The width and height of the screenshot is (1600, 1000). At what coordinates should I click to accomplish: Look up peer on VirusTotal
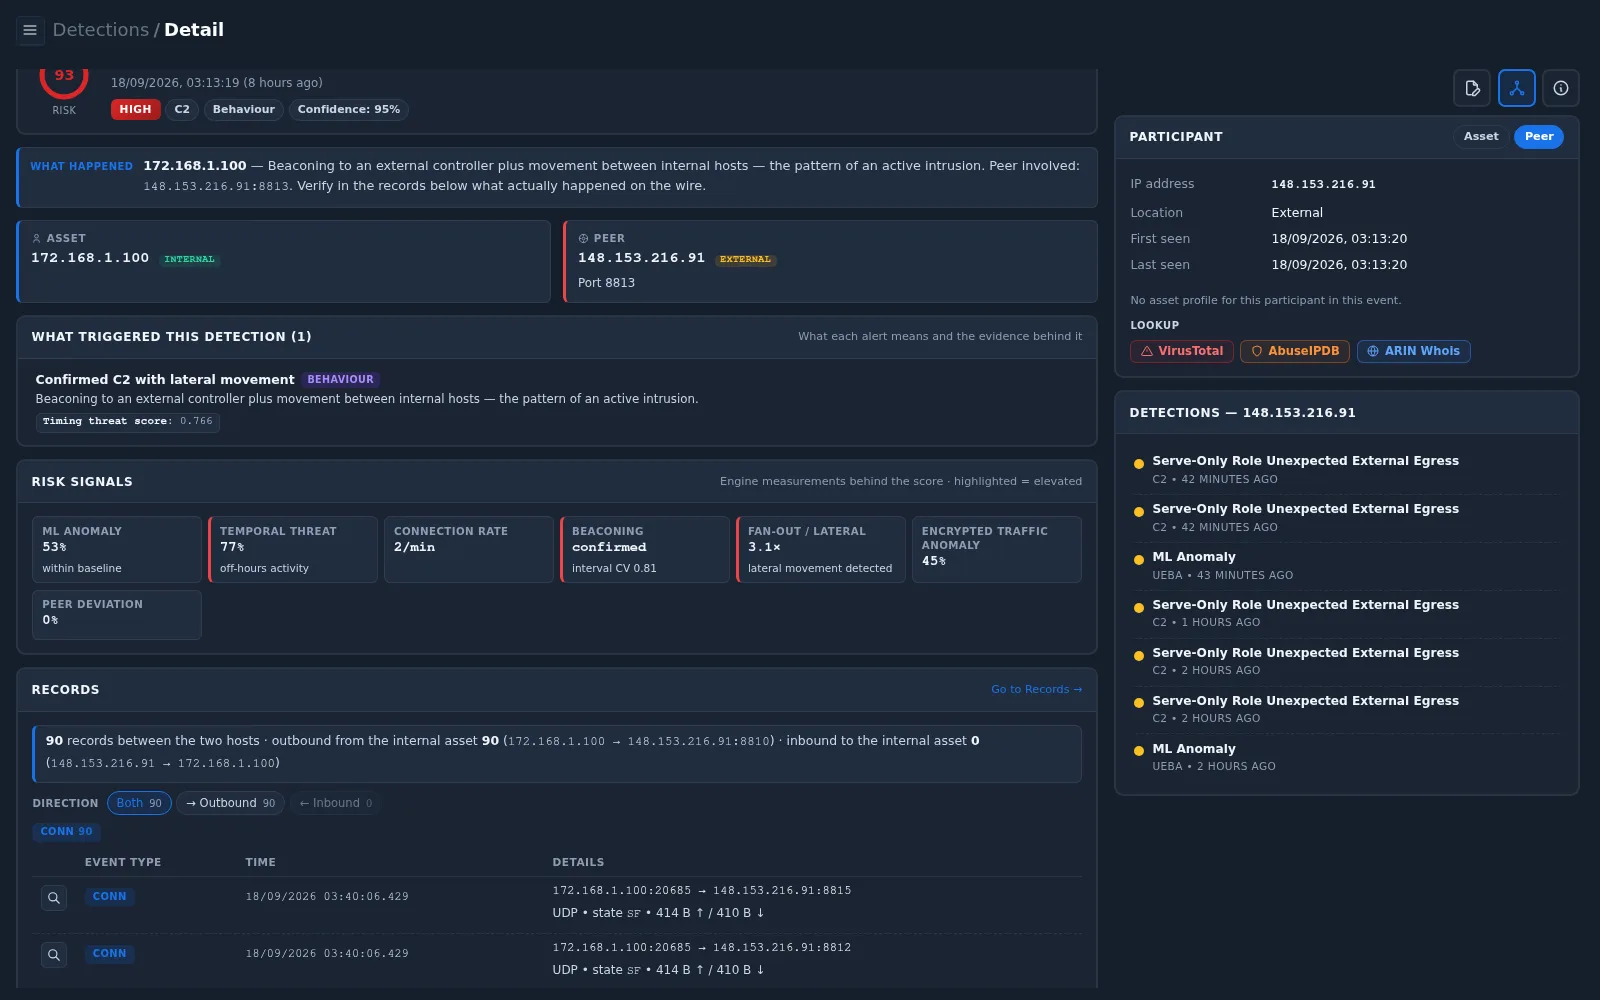[x=1182, y=351]
